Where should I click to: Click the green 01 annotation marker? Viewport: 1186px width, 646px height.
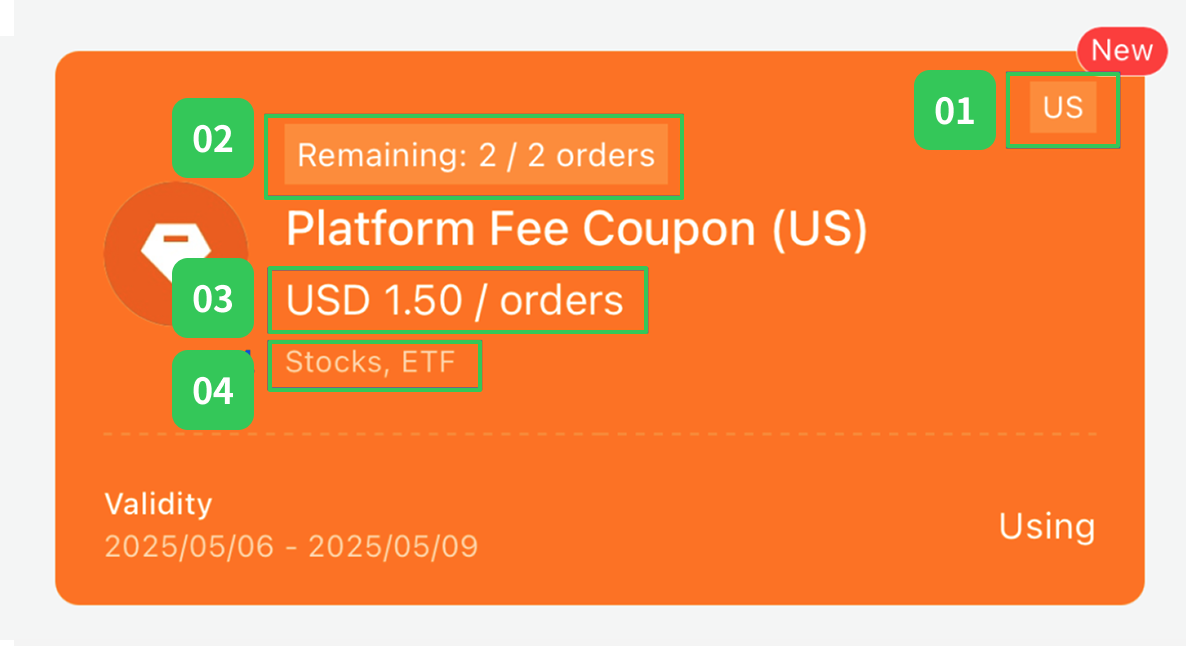[955, 110]
